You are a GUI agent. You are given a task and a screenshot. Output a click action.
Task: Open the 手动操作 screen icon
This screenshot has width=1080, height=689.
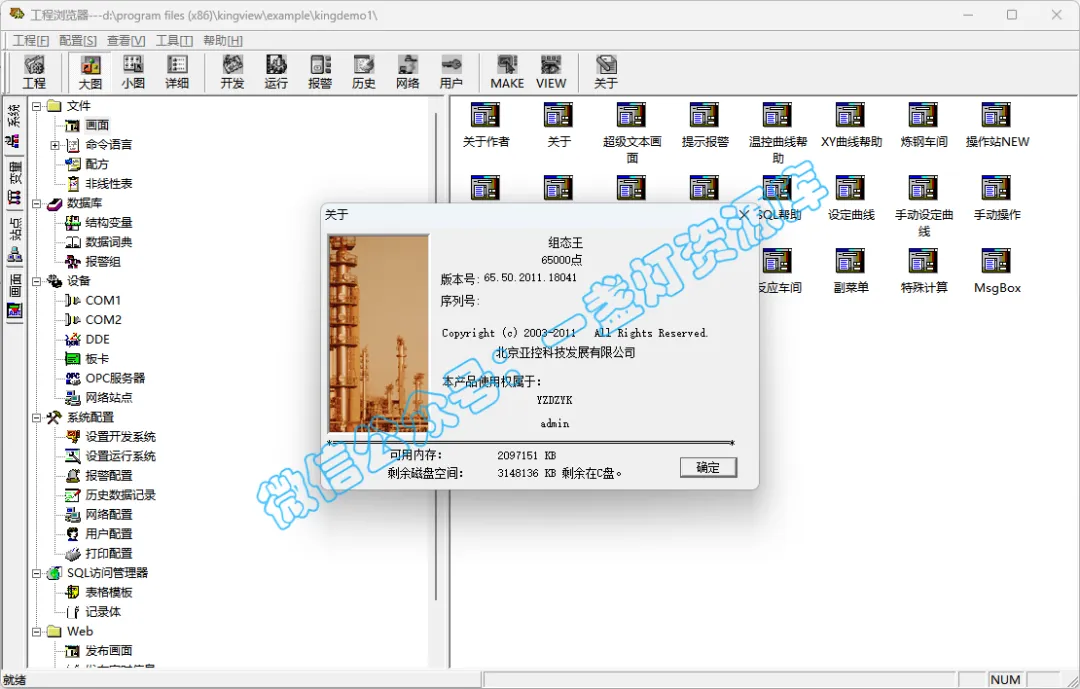click(997, 198)
